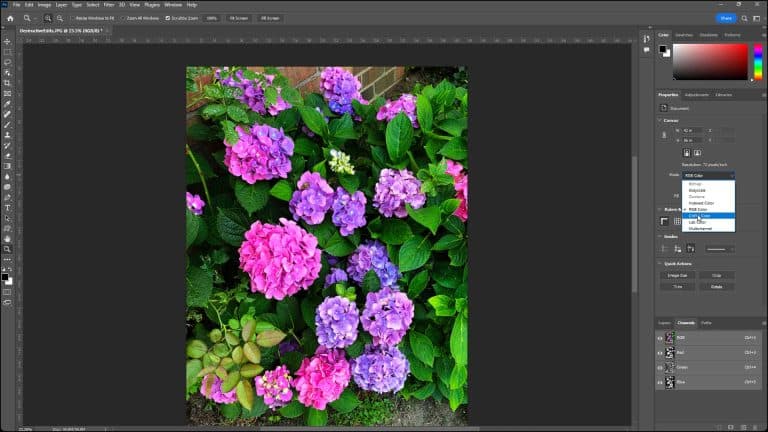This screenshot has width=768, height=432.
Task: Select the Eyedropper tool
Action: [7, 104]
